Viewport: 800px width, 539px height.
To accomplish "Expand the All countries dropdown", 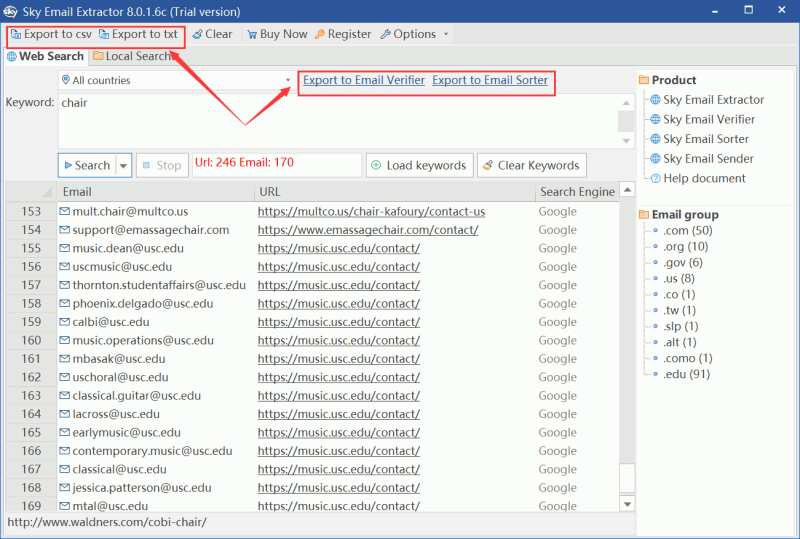I will click(x=287, y=80).
